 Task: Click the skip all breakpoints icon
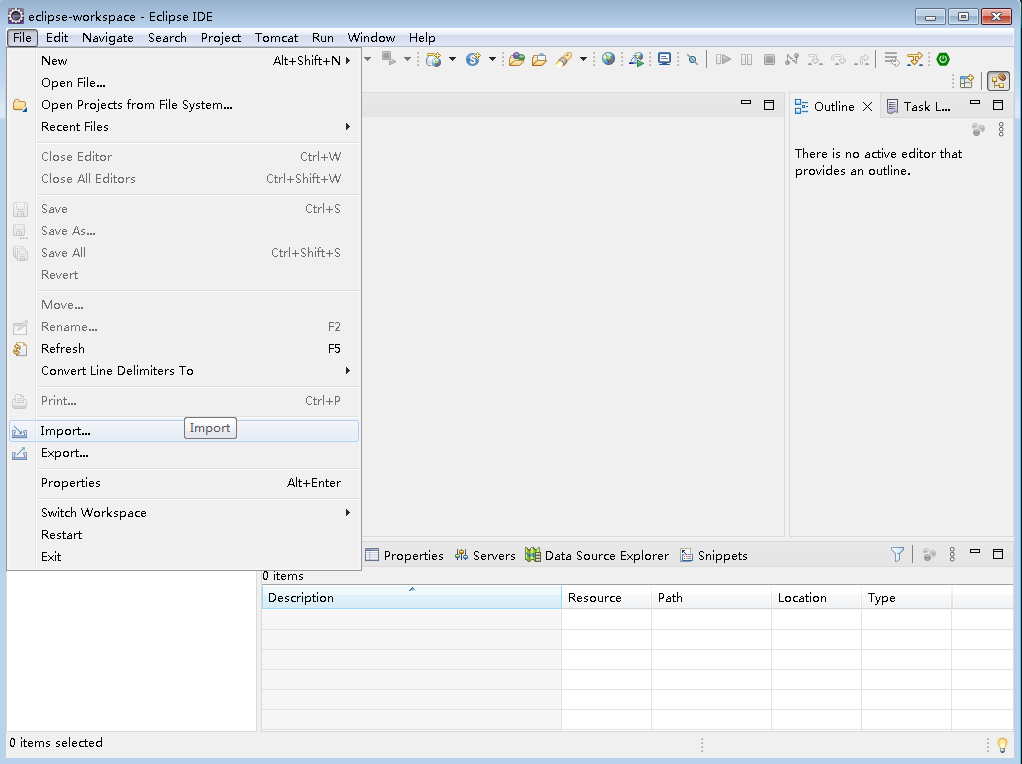click(693, 60)
